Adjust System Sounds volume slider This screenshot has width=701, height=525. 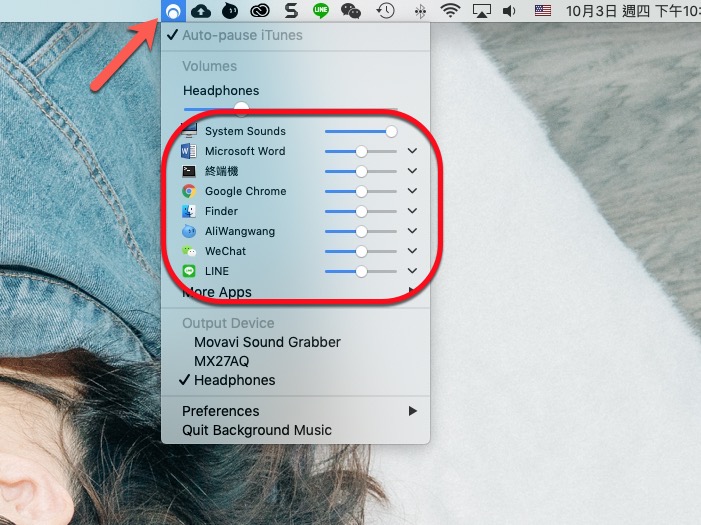[x=361, y=131]
